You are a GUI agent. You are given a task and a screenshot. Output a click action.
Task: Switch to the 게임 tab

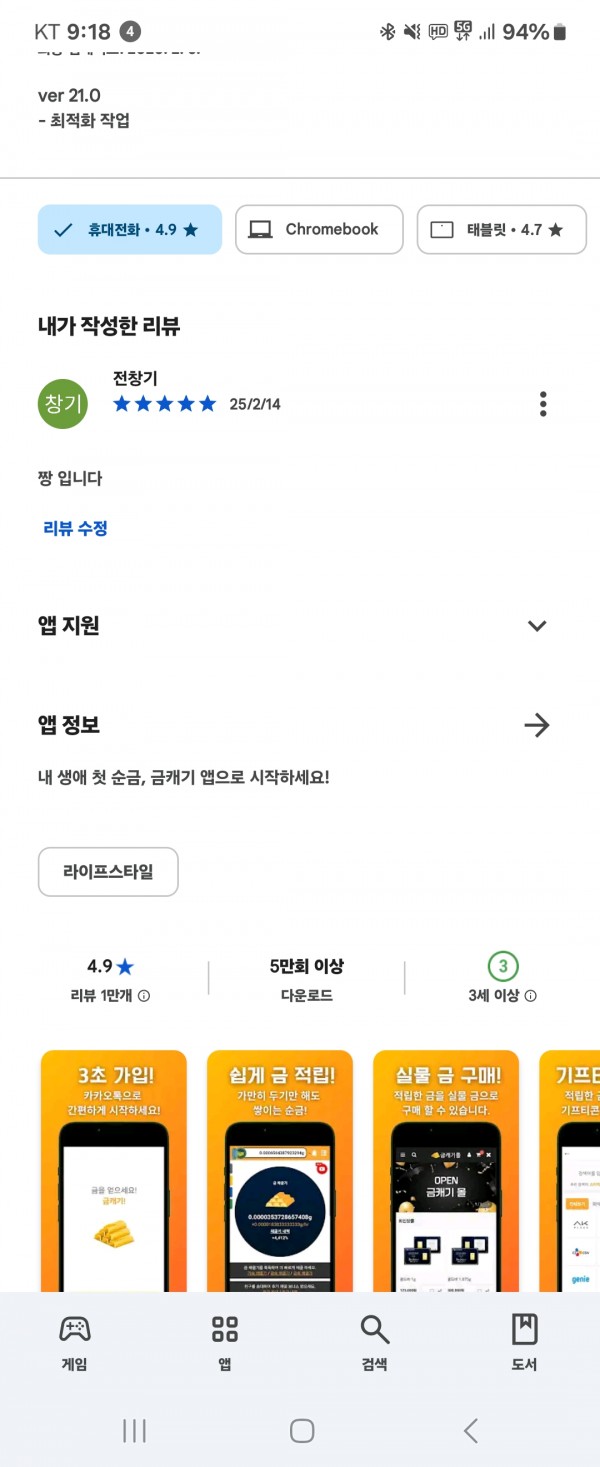point(75,1342)
